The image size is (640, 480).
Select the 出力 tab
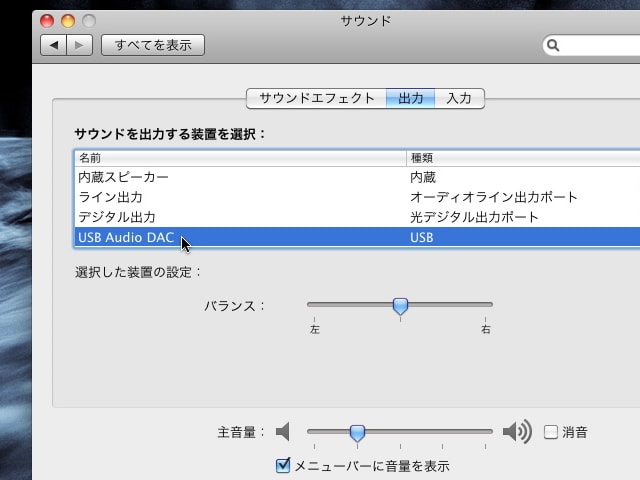(411, 98)
